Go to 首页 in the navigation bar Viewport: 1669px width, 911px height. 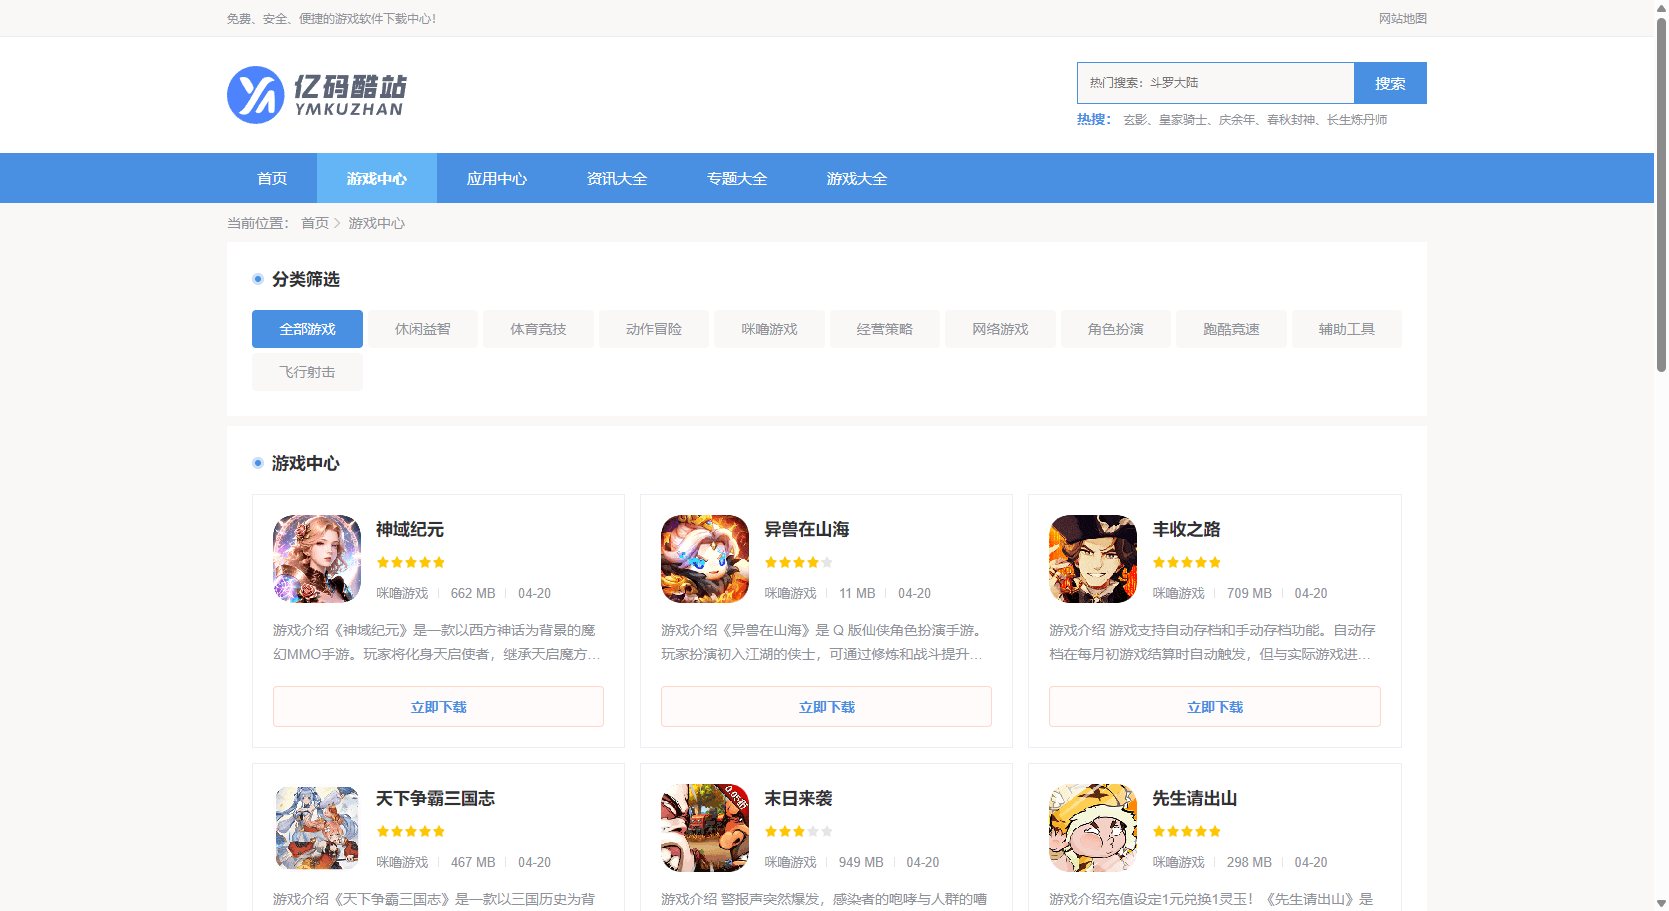[x=272, y=178]
